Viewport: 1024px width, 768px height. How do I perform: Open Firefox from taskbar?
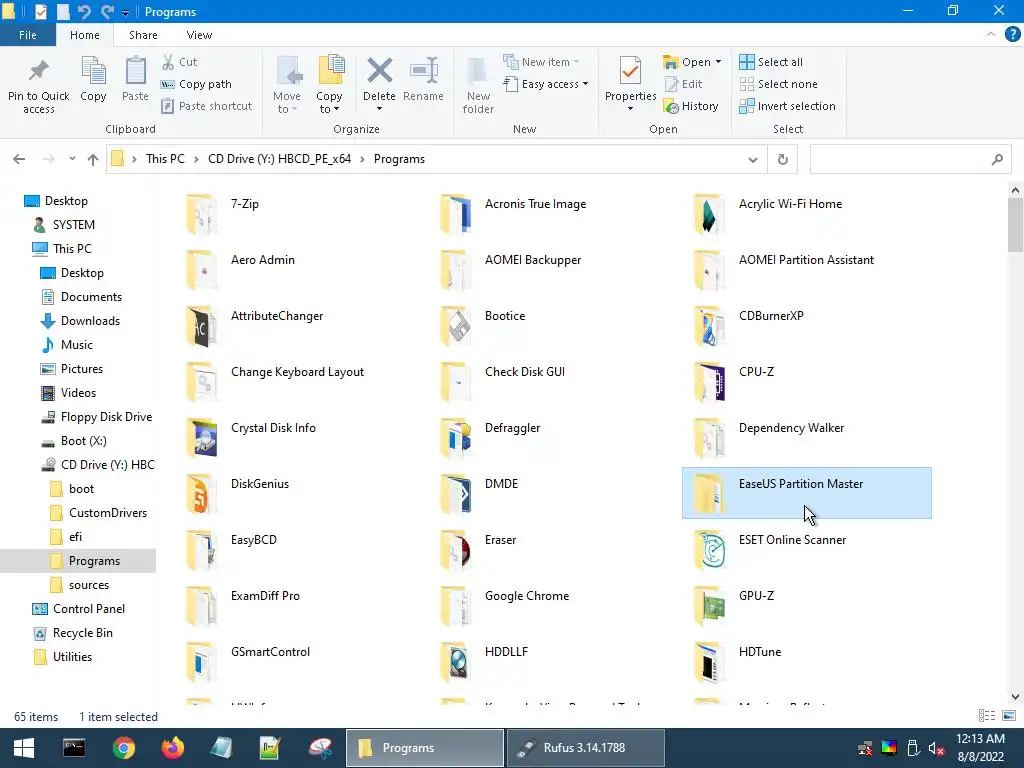[x=173, y=748]
